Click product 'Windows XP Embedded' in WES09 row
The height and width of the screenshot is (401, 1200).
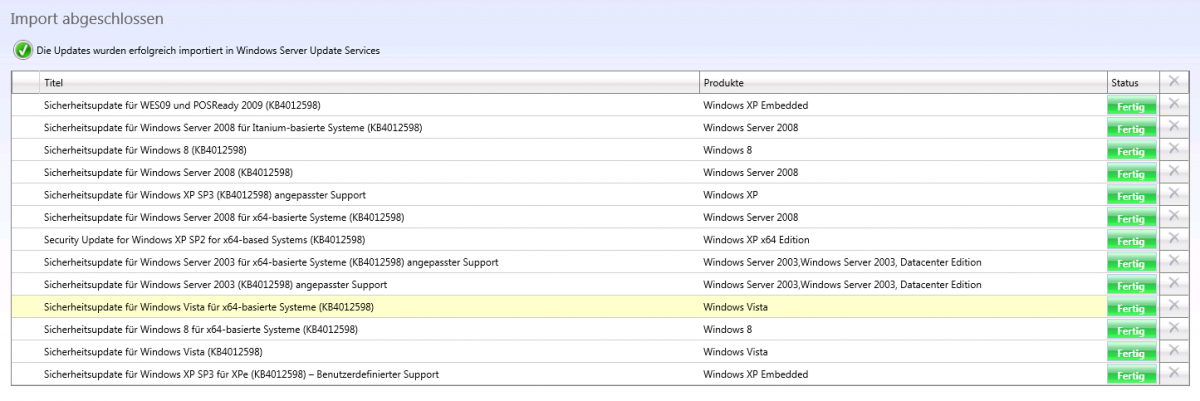[755, 105]
